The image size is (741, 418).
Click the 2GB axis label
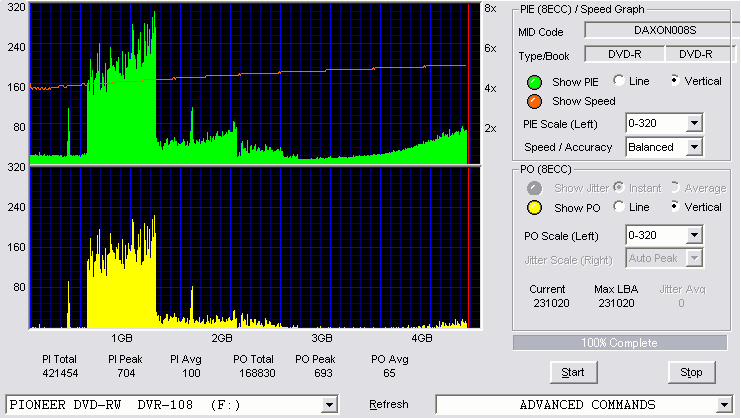222,338
